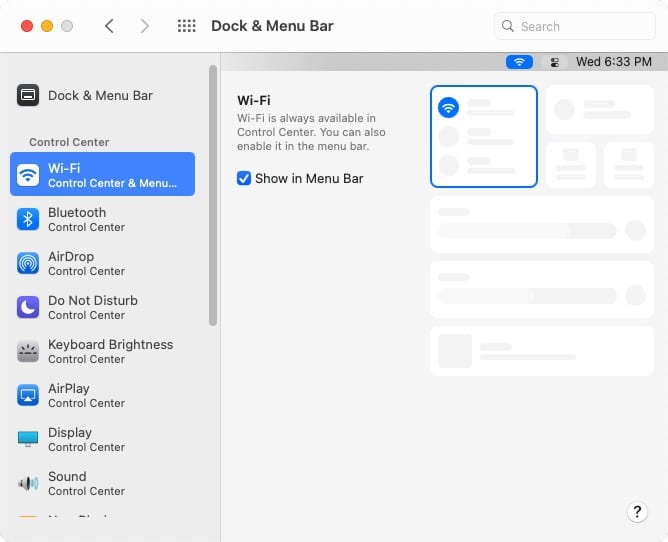Select Do Not Disturb item
668x542 pixels.
coord(102,307)
